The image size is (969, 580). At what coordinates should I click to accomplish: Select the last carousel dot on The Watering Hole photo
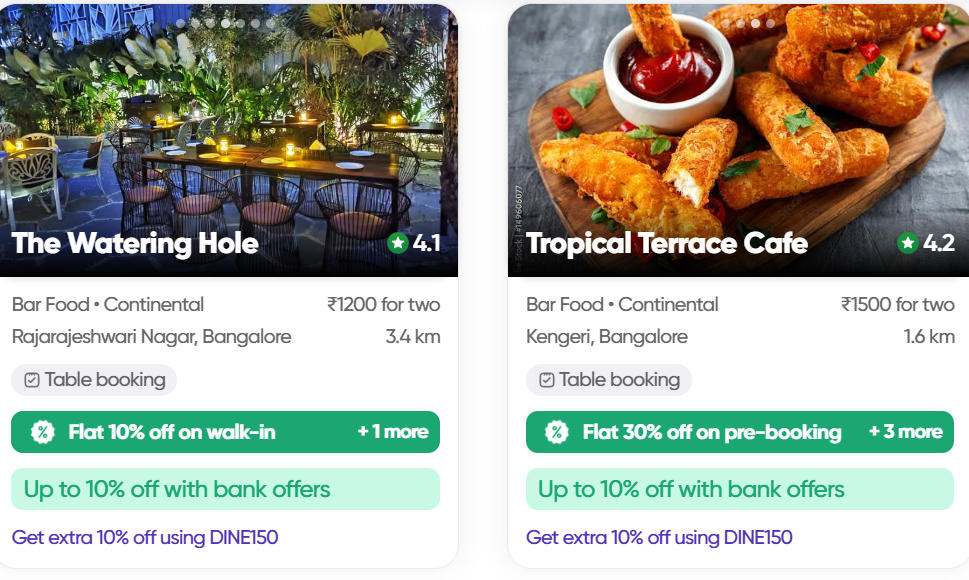click(270, 23)
